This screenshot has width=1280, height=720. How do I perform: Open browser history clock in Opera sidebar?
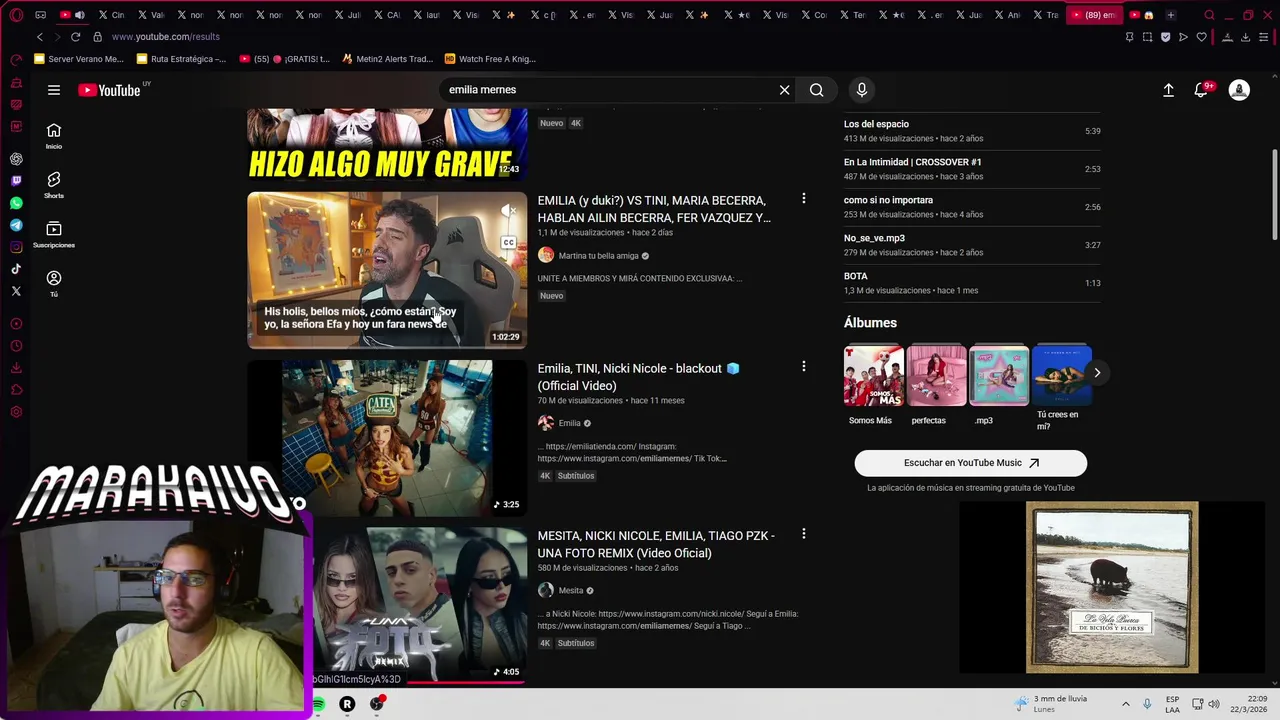point(16,346)
